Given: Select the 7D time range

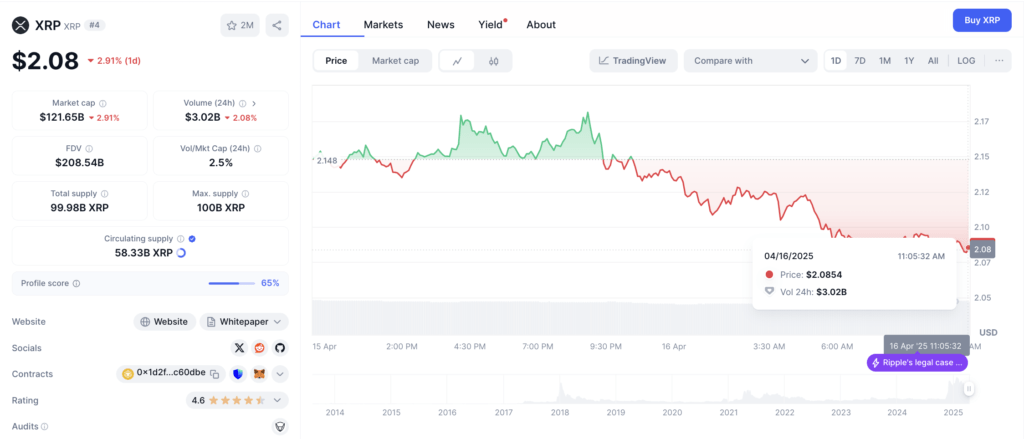Looking at the screenshot, I should [860, 61].
